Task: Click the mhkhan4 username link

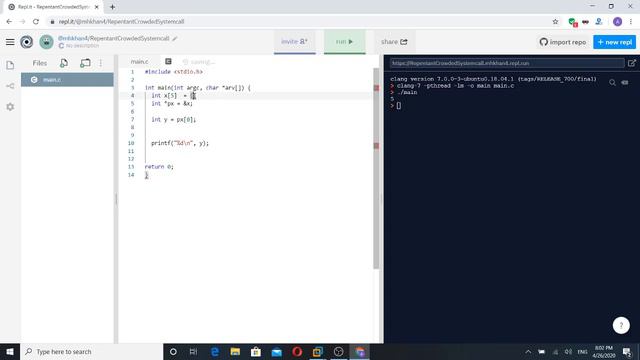Action: click(x=73, y=38)
